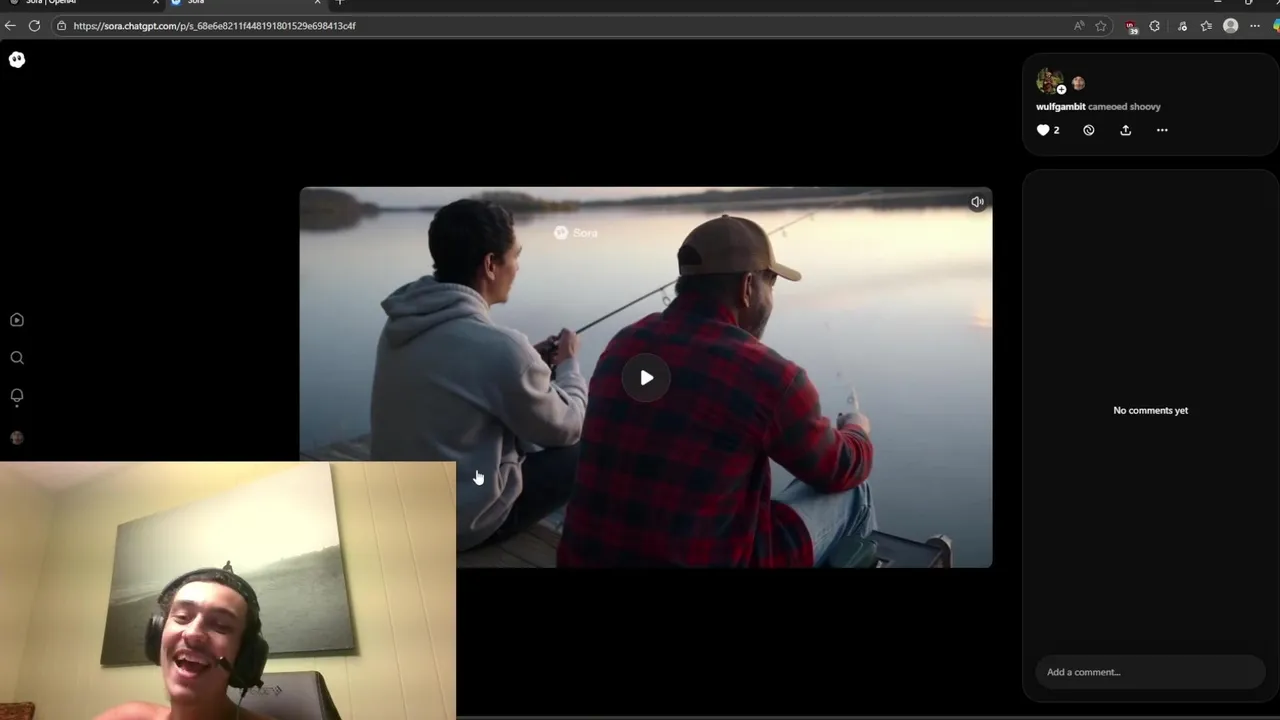
Task: Open the search magnifier in Sora sidebar
Action: click(x=17, y=358)
